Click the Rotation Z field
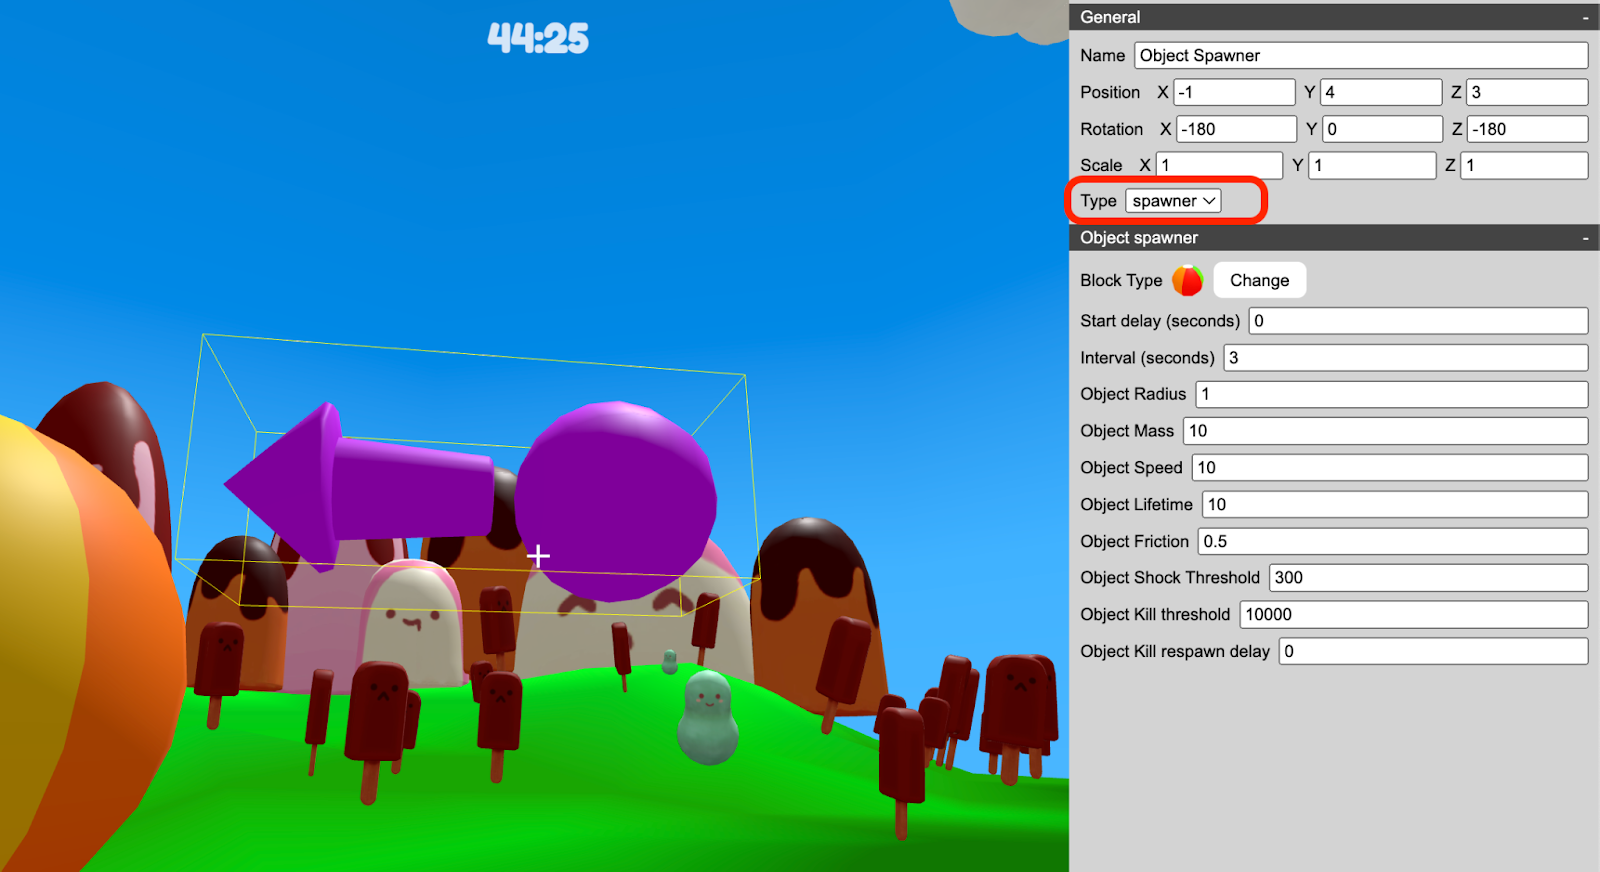The width and height of the screenshot is (1600, 872). [x=1528, y=129]
